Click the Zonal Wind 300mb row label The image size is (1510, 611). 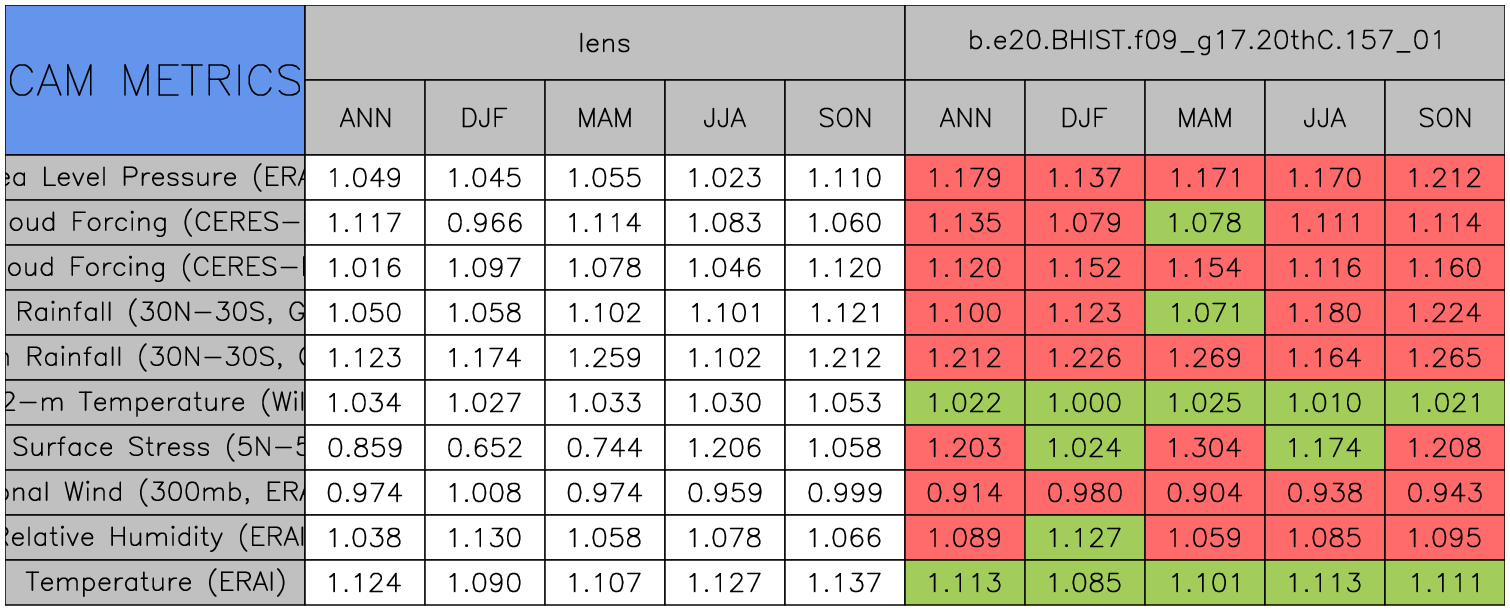(x=155, y=493)
